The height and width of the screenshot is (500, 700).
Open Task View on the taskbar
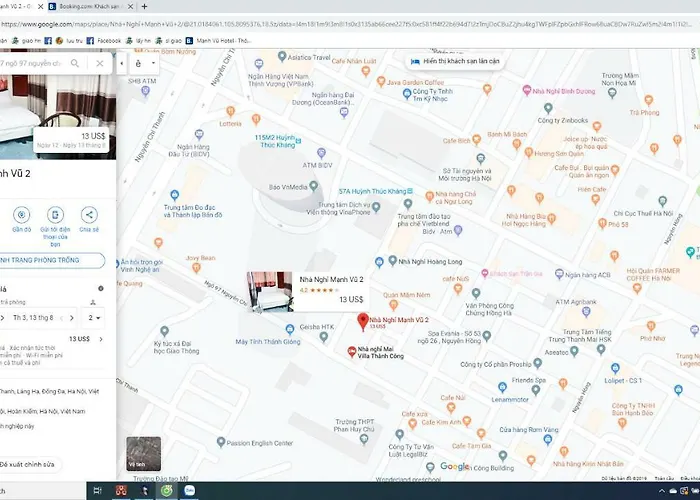point(97,491)
